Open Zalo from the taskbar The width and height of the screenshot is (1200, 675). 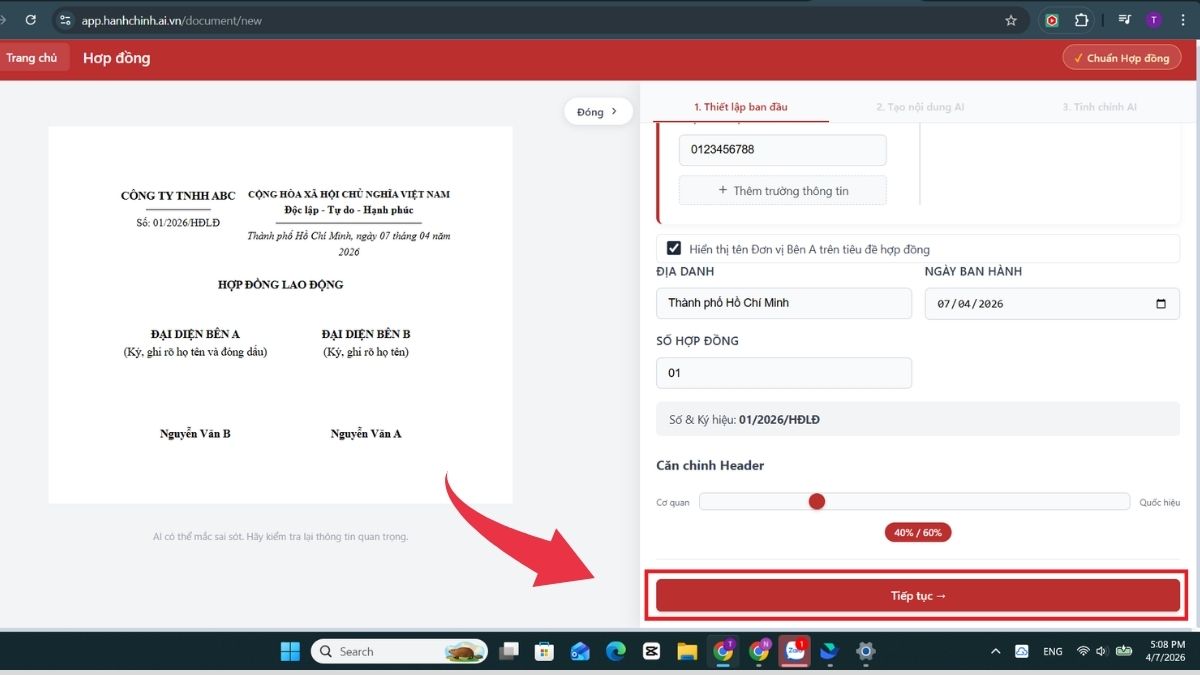(x=795, y=651)
